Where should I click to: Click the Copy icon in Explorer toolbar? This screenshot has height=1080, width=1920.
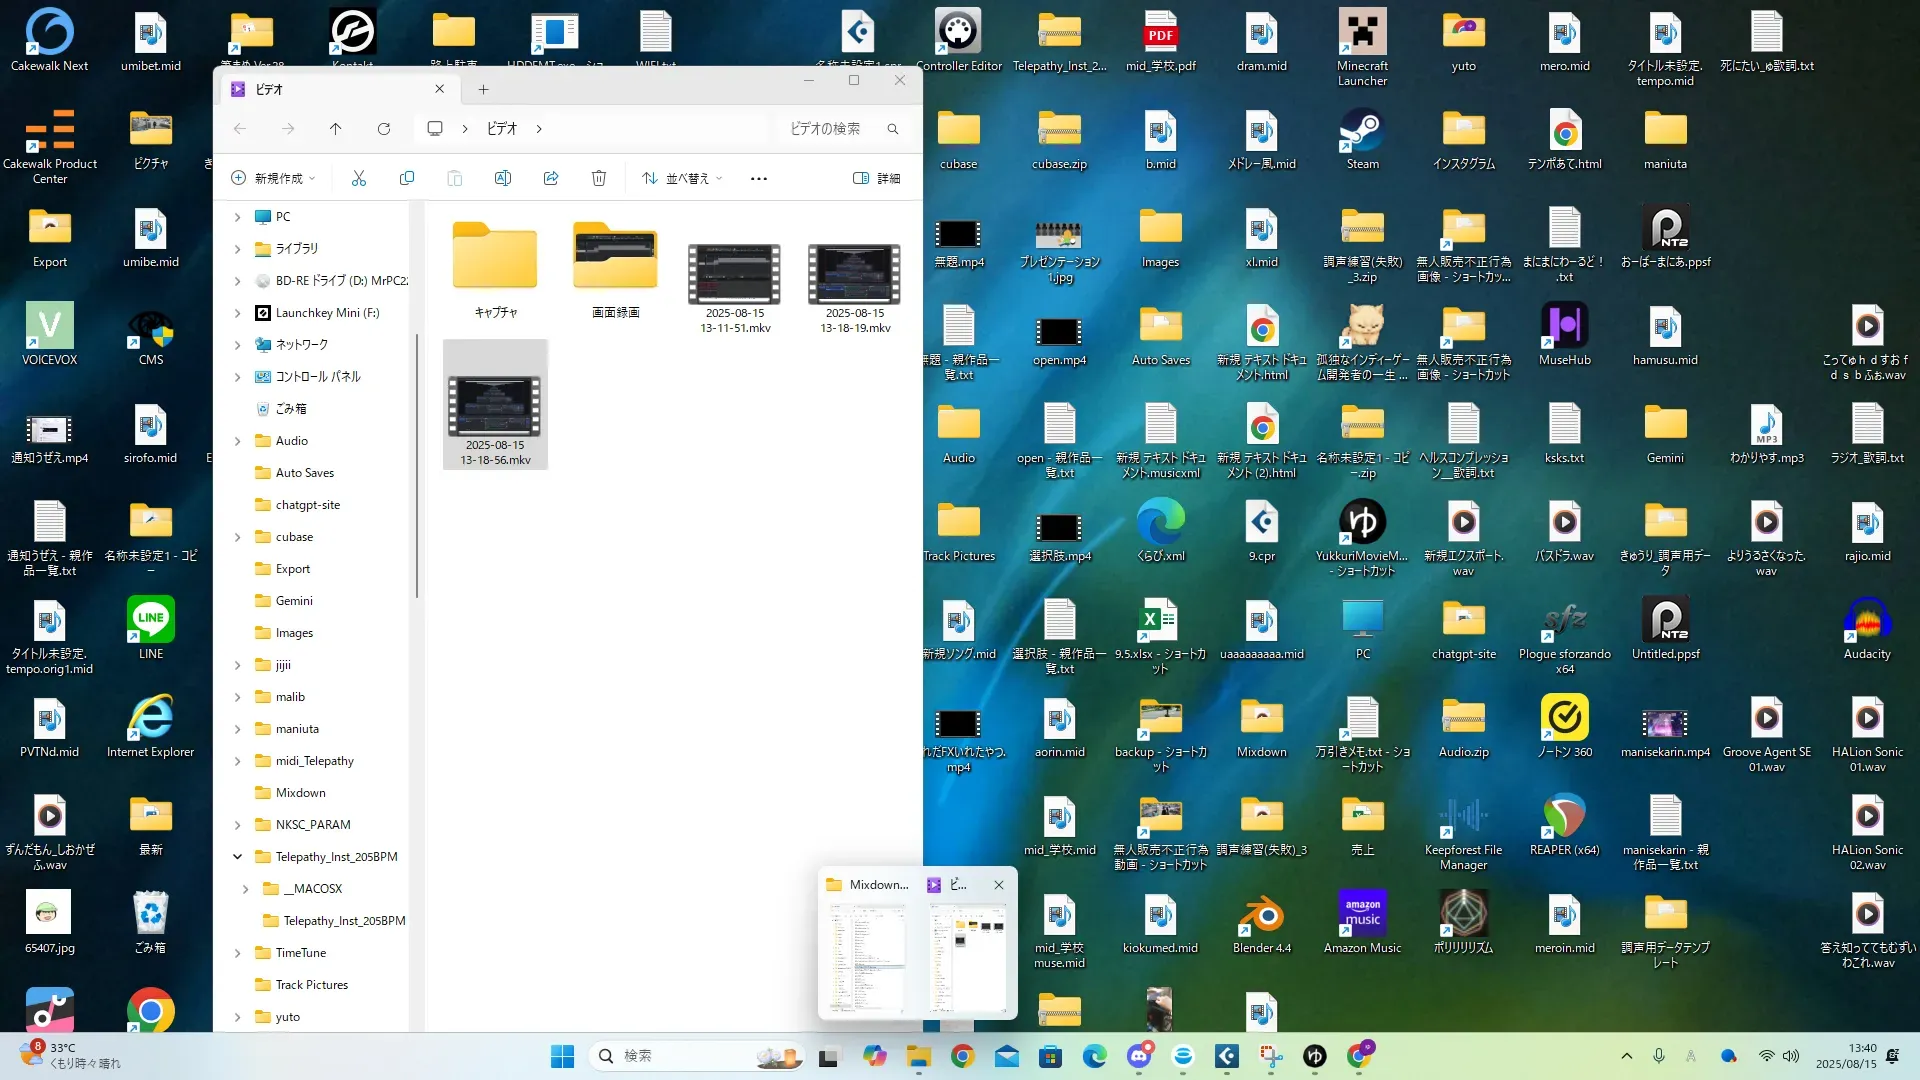point(407,178)
